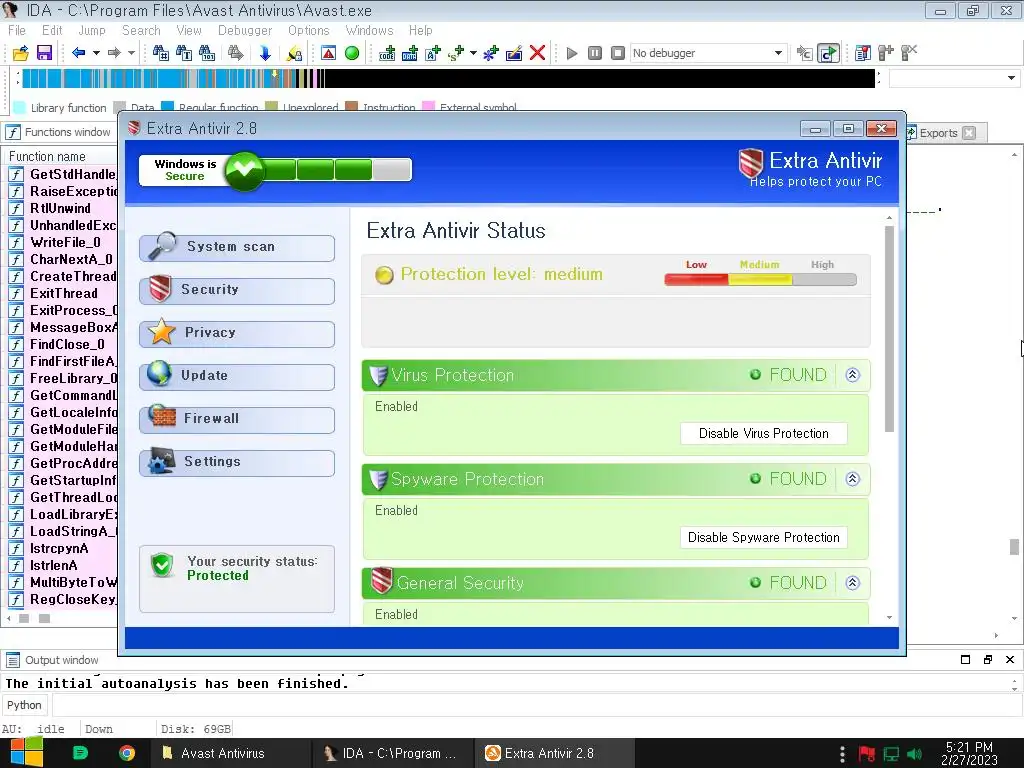Switch to the Exports tab in IDA

938,133
